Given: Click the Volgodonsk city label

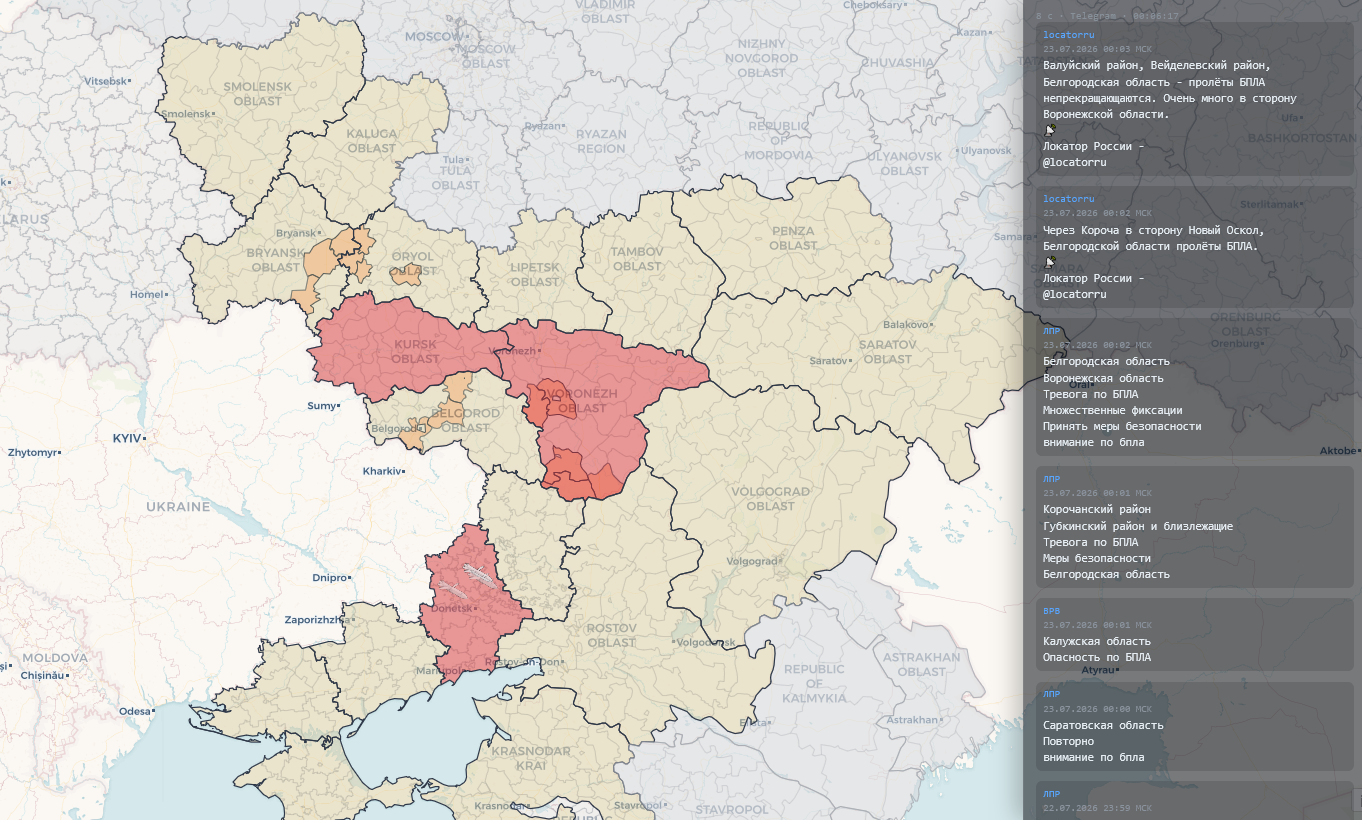Looking at the screenshot, I should point(706,643).
